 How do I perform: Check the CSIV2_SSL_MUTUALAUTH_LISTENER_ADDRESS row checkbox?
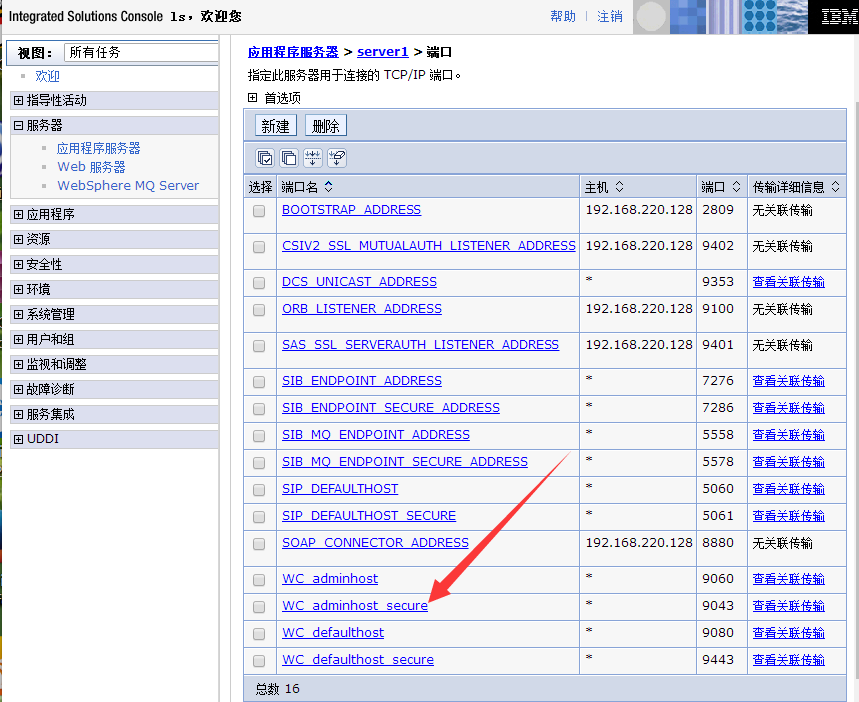[x=259, y=247]
